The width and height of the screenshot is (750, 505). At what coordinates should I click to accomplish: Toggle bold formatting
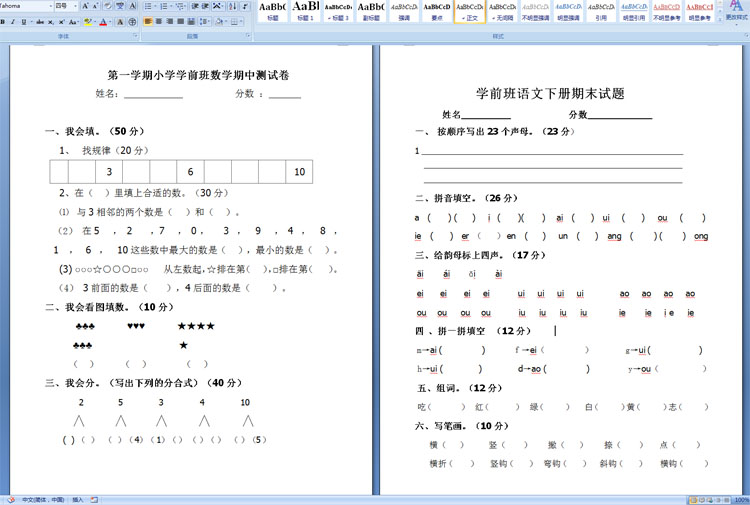tap(2, 22)
